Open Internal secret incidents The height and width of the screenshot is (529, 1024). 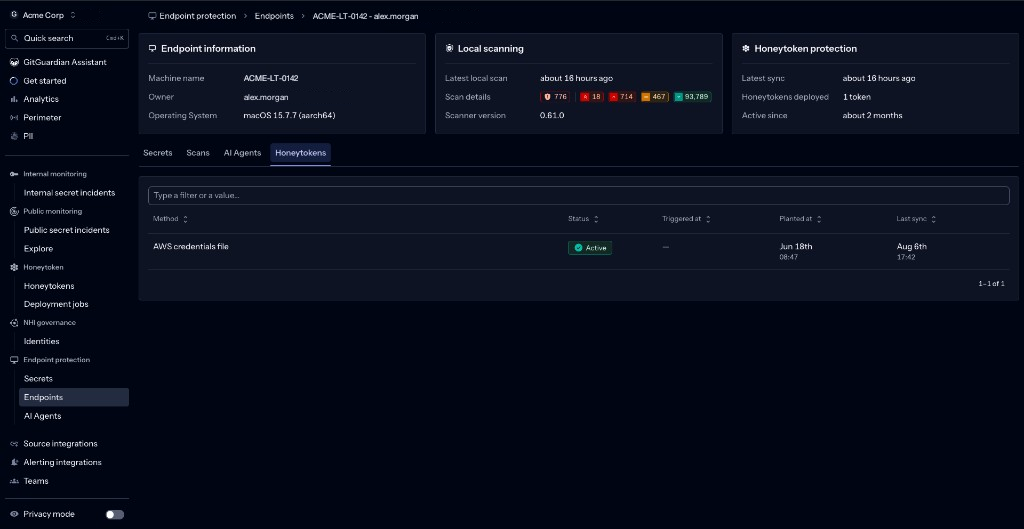[x=69, y=193]
